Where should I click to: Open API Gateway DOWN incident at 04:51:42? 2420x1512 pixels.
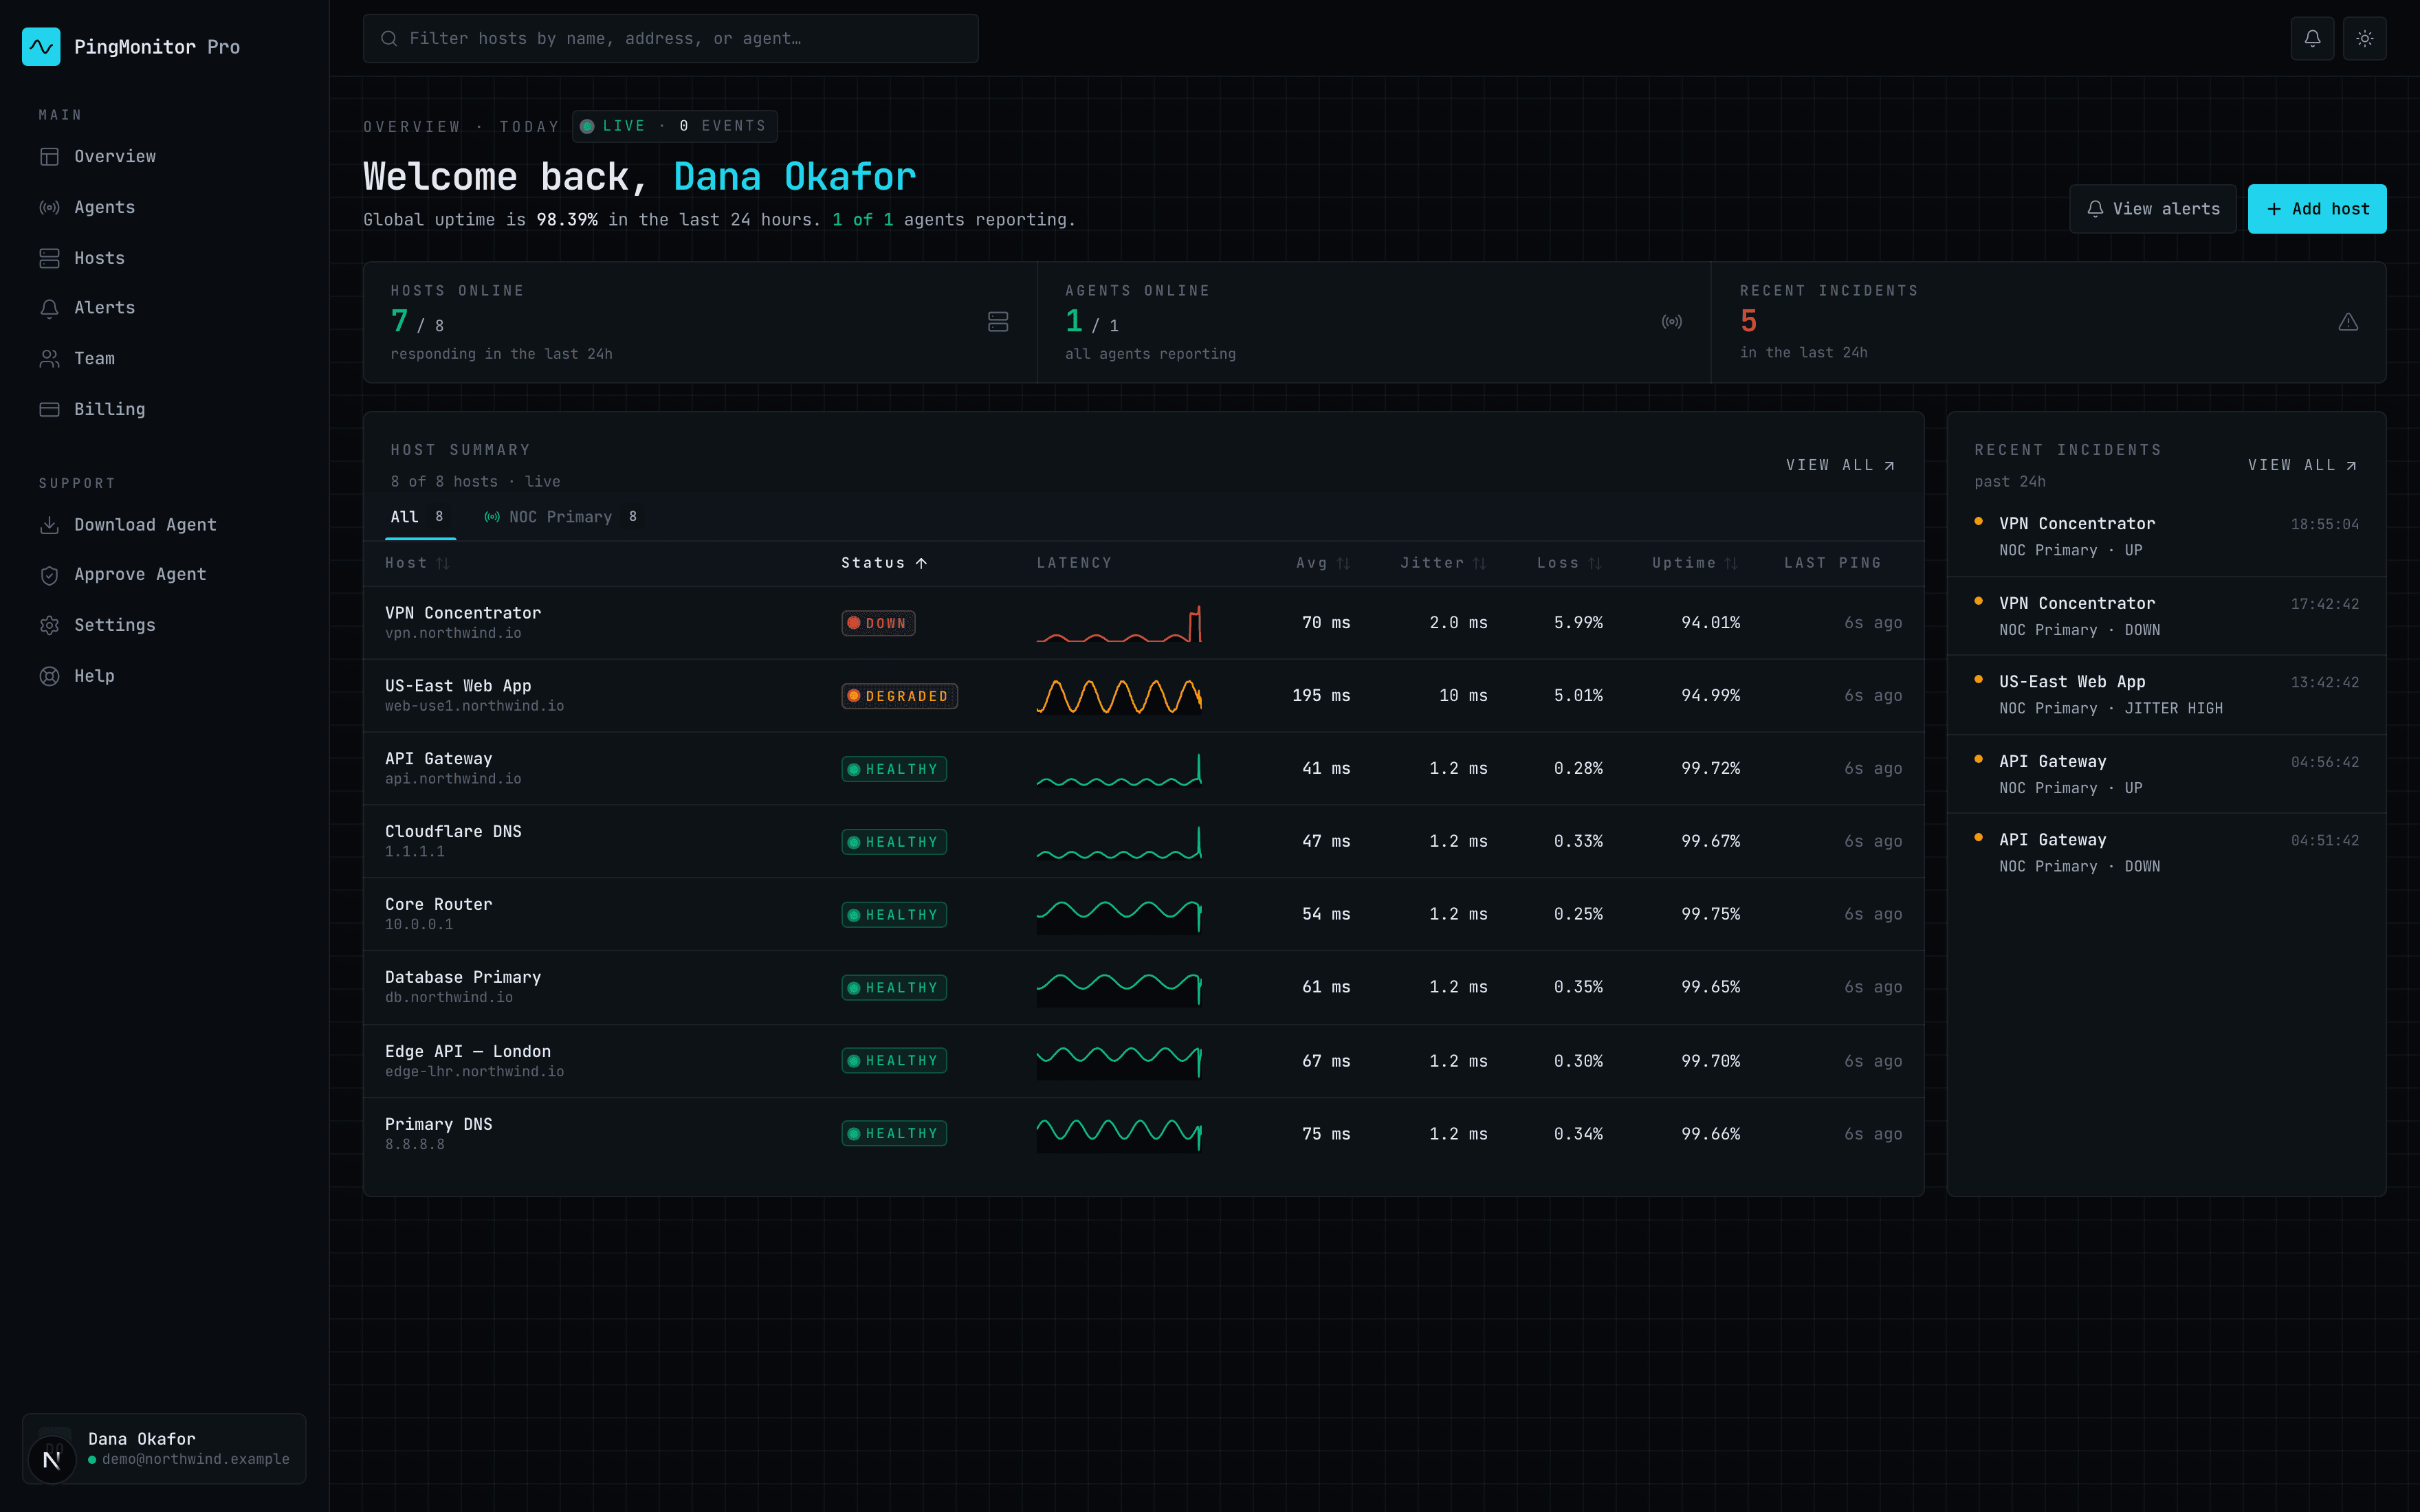tap(2166, 852)
